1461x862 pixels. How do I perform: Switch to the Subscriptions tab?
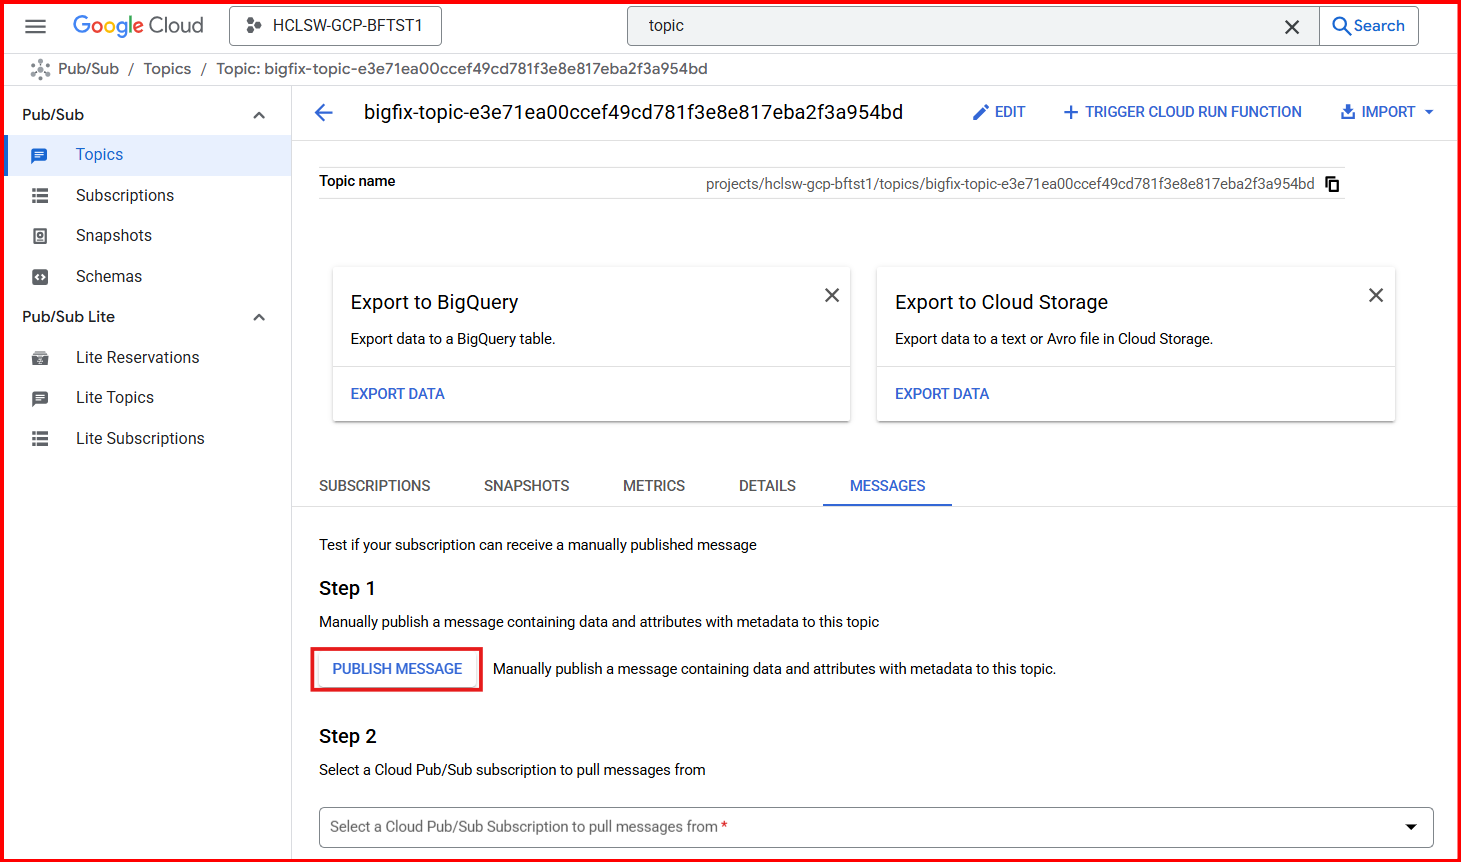coord(374,486)
